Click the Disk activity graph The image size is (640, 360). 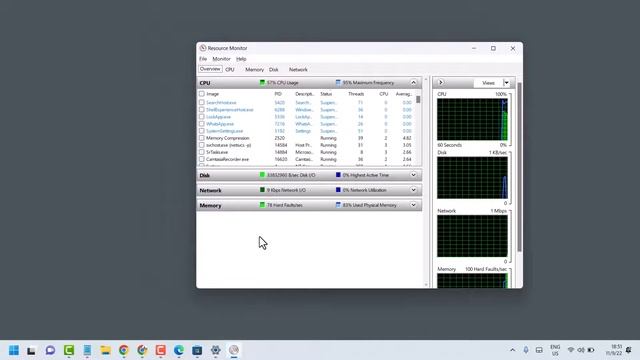tap(472, 178)
